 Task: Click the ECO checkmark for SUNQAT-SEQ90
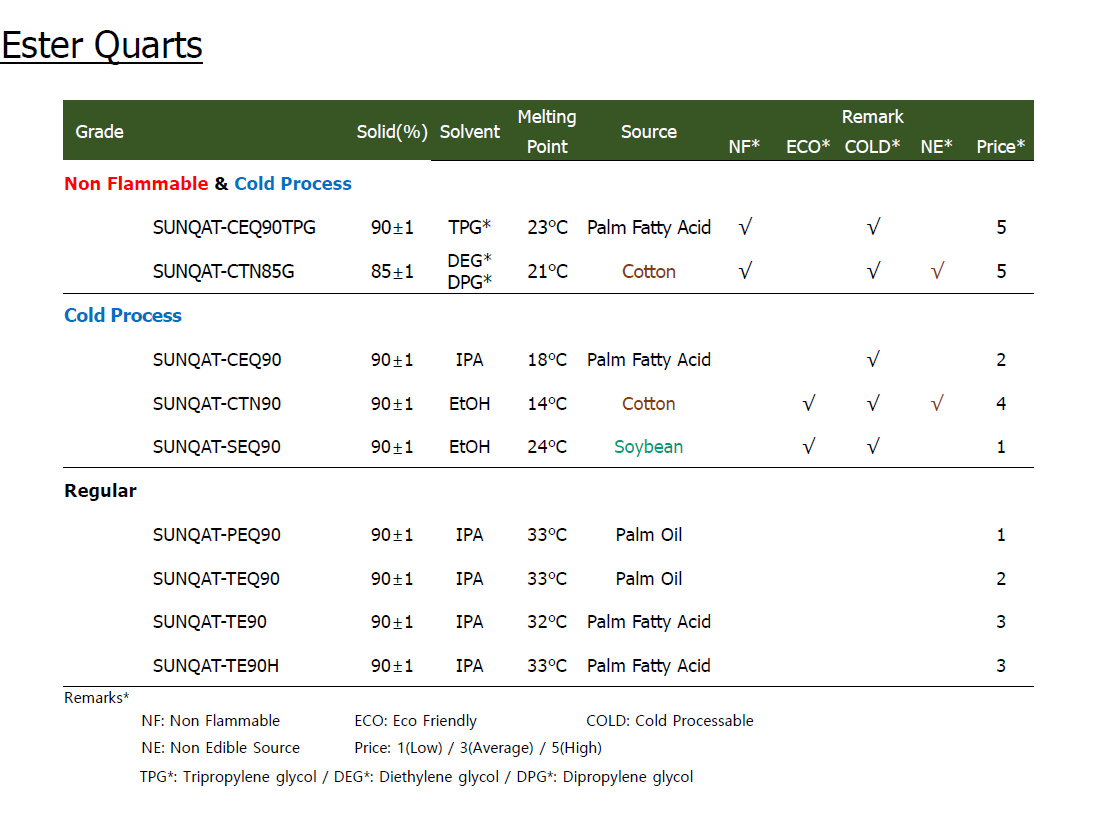pos(809,447)
